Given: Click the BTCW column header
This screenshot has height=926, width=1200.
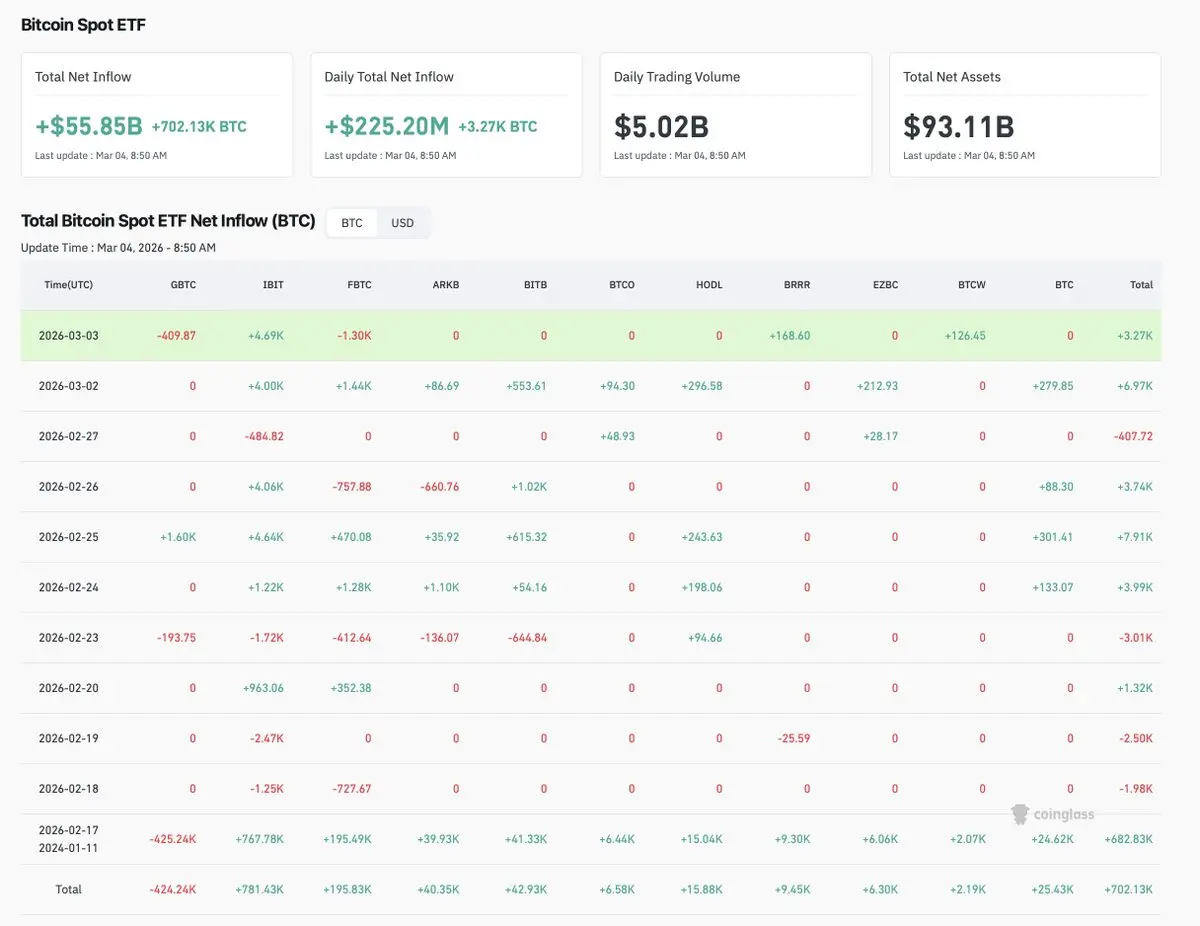Looking at the screenshot, I should [x=971, y=285].
